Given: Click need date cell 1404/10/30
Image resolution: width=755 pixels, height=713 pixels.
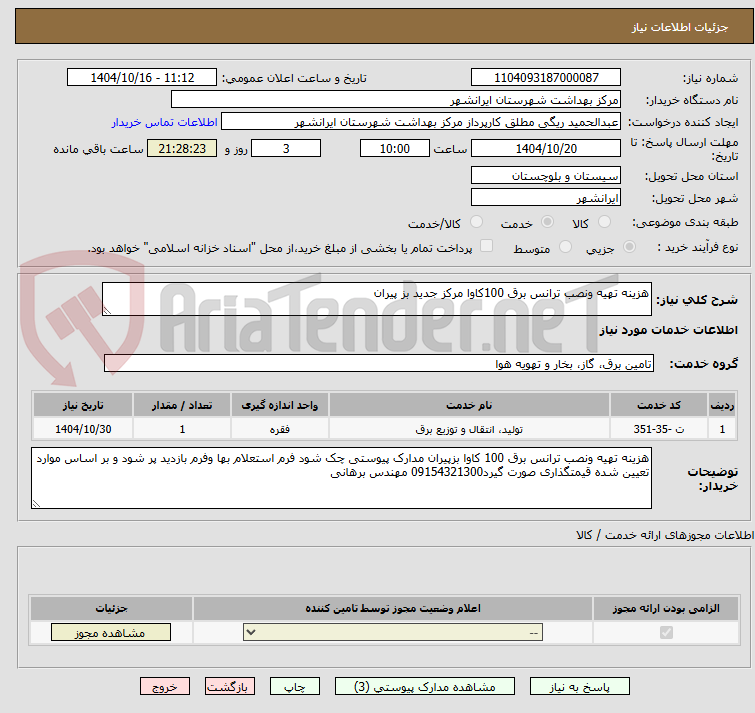Looking at the screenshot, I should point(83,428).
